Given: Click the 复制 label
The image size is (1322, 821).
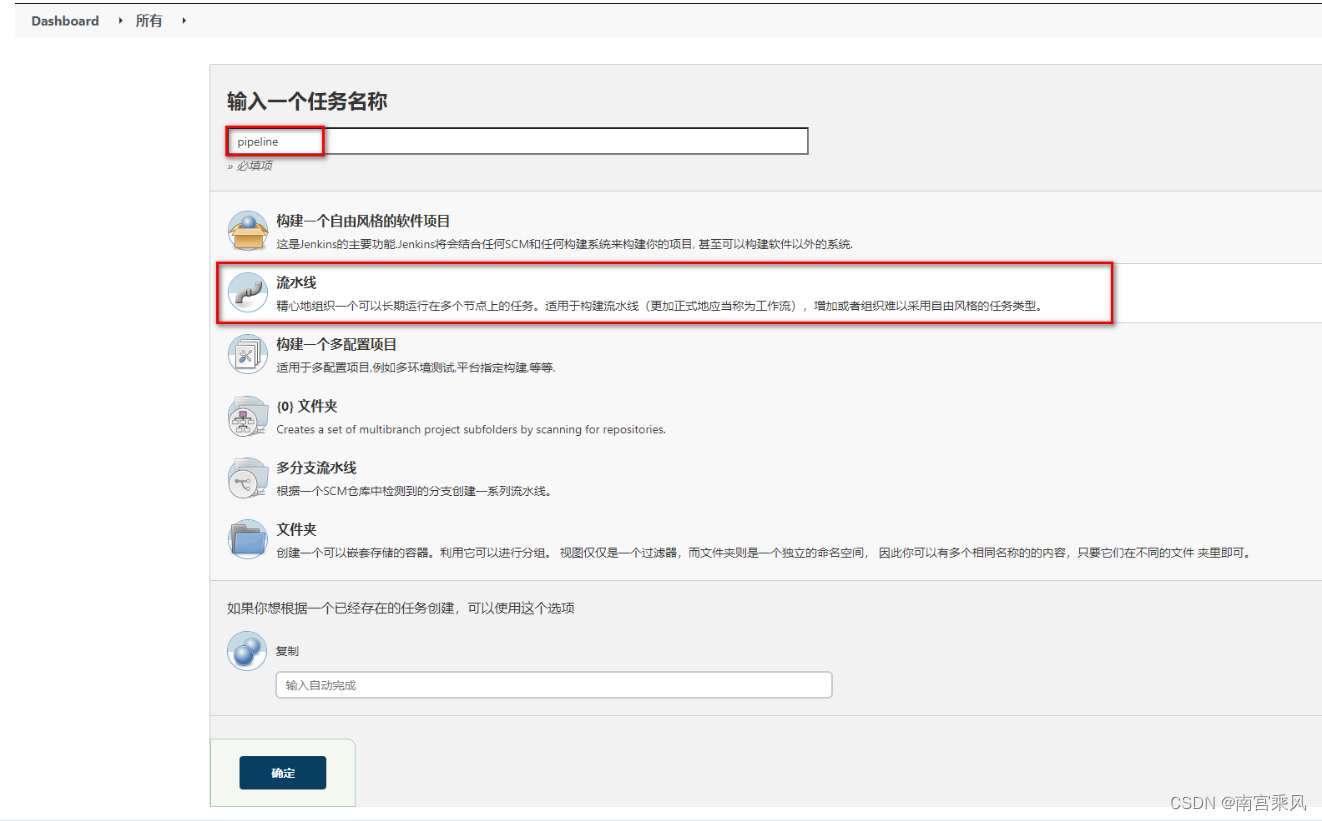Looking at the screenshot, I should click(x=287, y=651).
